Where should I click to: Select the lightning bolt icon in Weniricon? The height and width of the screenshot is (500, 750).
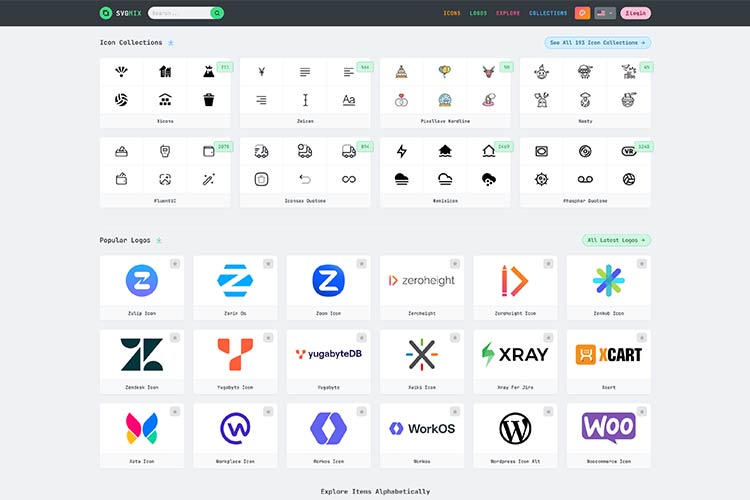(402, 151)
